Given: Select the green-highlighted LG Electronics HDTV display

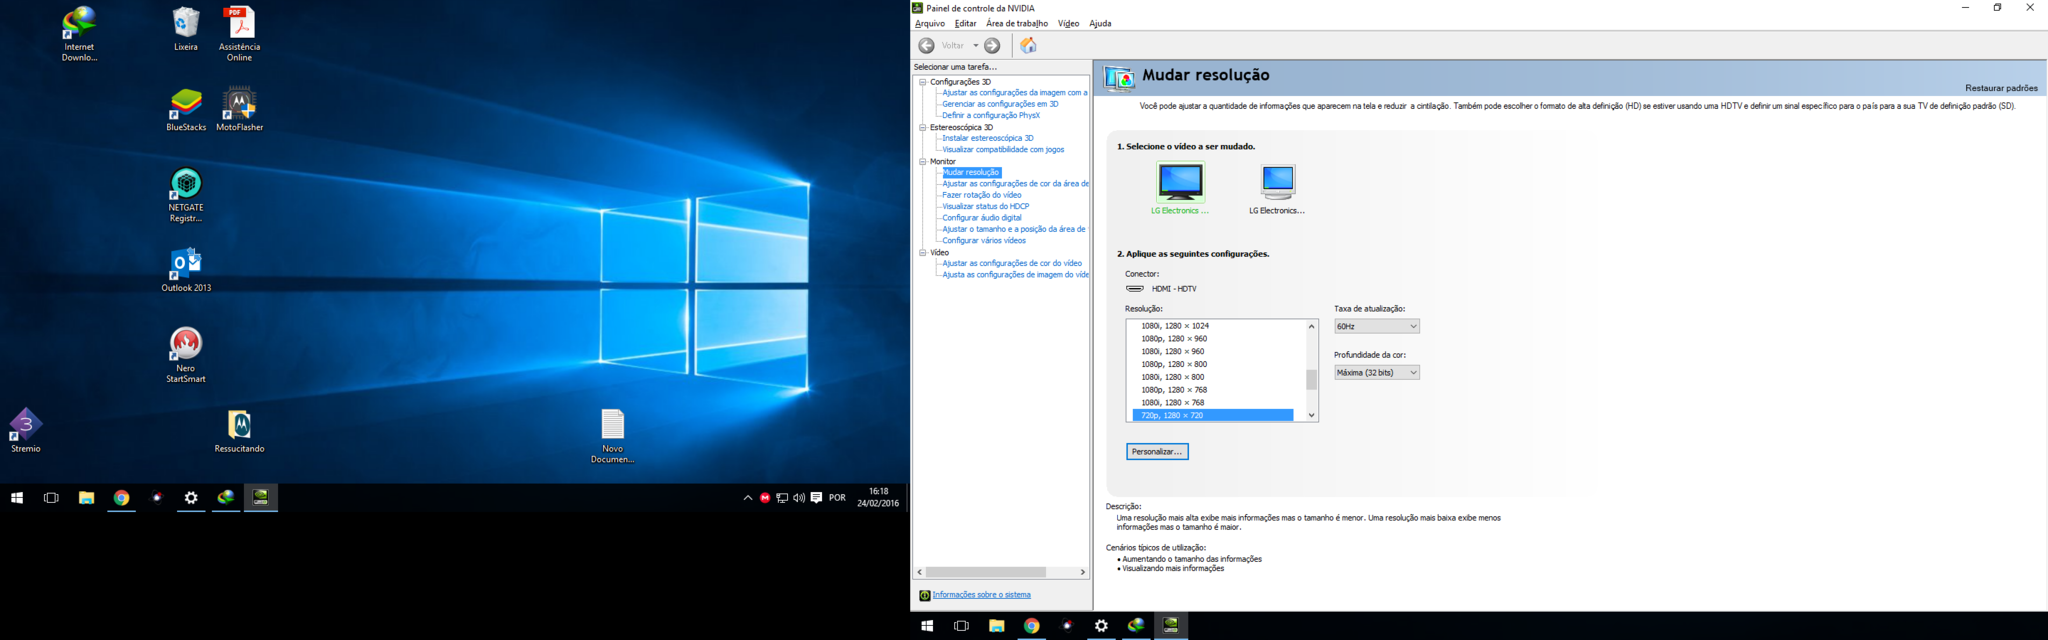Looking at the screenshot, I should 1180,188.
